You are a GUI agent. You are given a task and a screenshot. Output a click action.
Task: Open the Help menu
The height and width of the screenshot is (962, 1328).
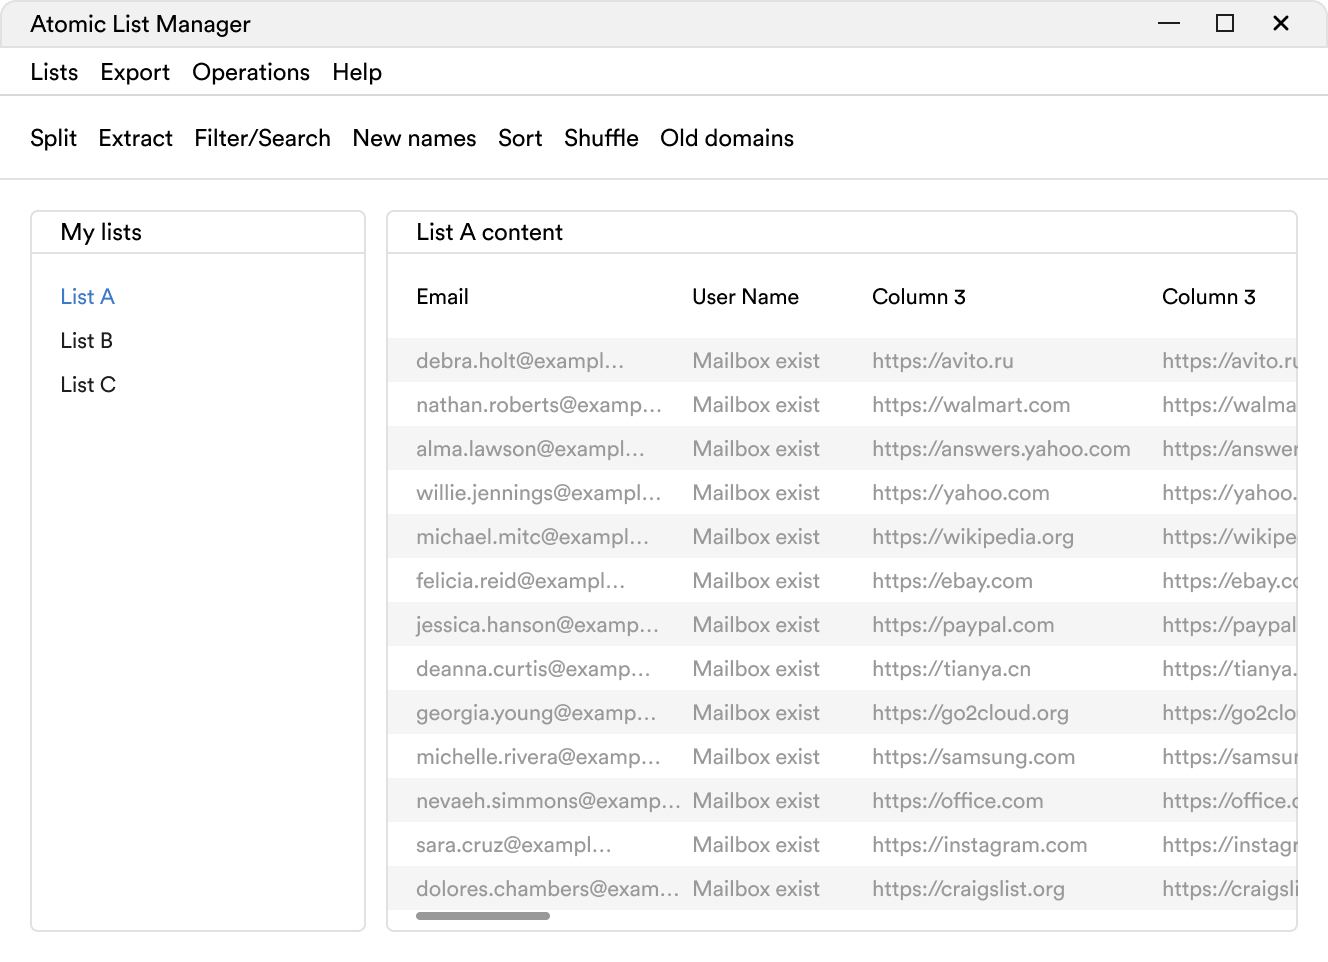click(x=357, y=72)
